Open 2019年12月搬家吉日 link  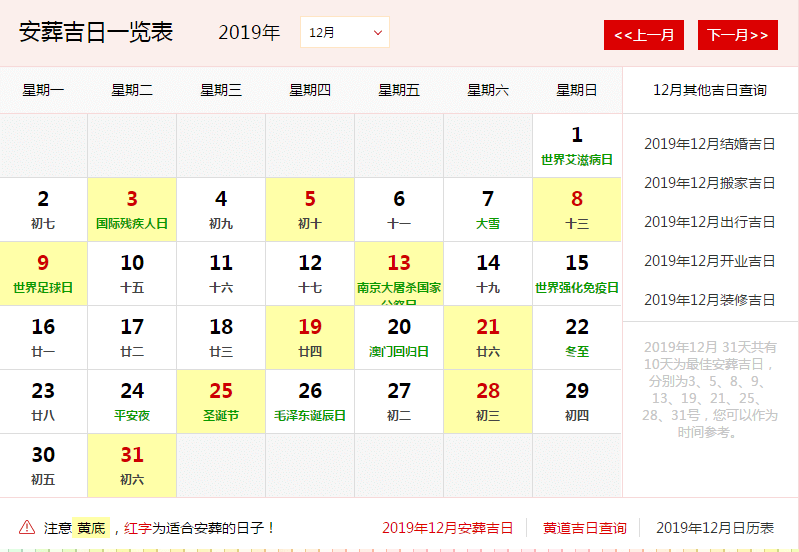(709, 183)
